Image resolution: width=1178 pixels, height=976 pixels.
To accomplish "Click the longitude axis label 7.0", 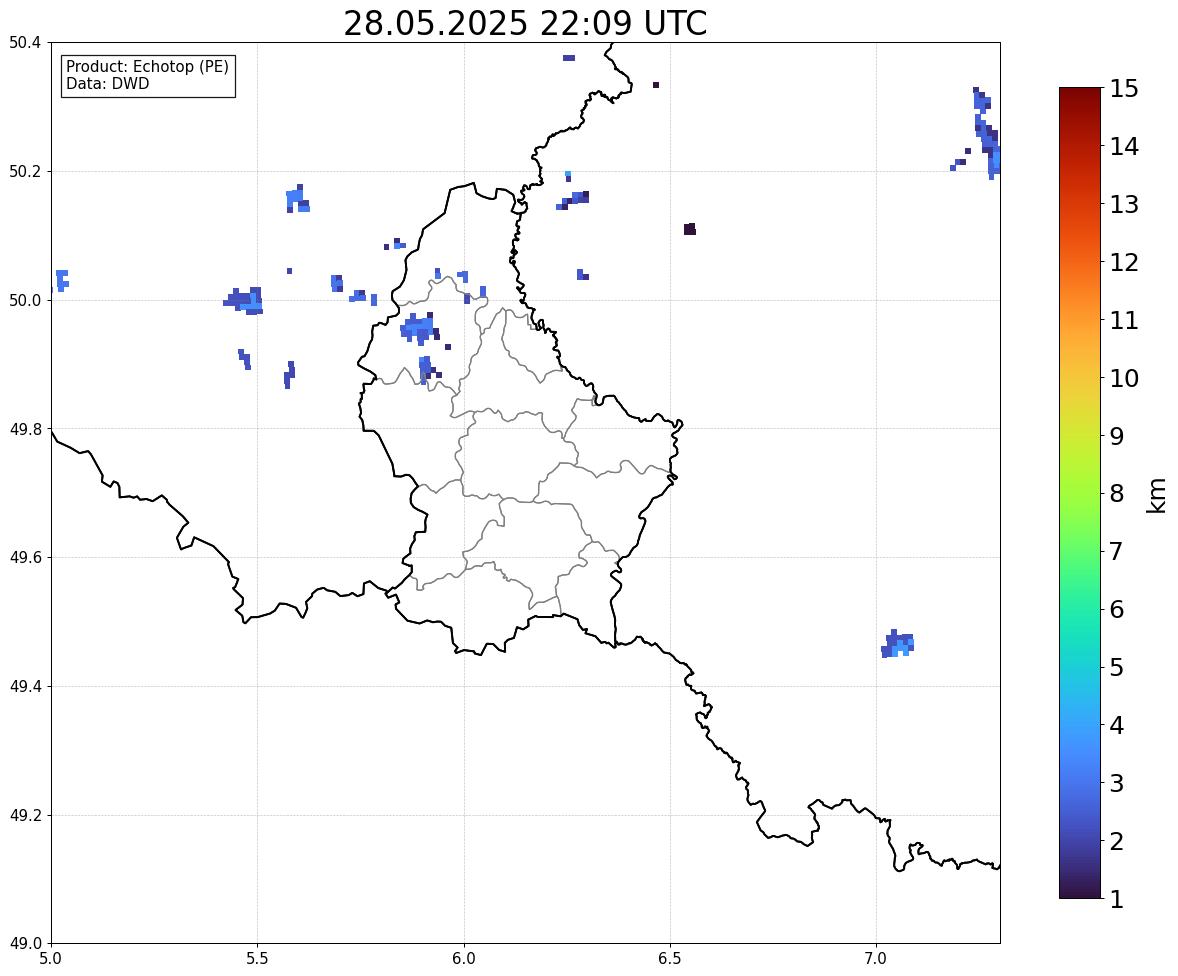I will pos(876,959).
